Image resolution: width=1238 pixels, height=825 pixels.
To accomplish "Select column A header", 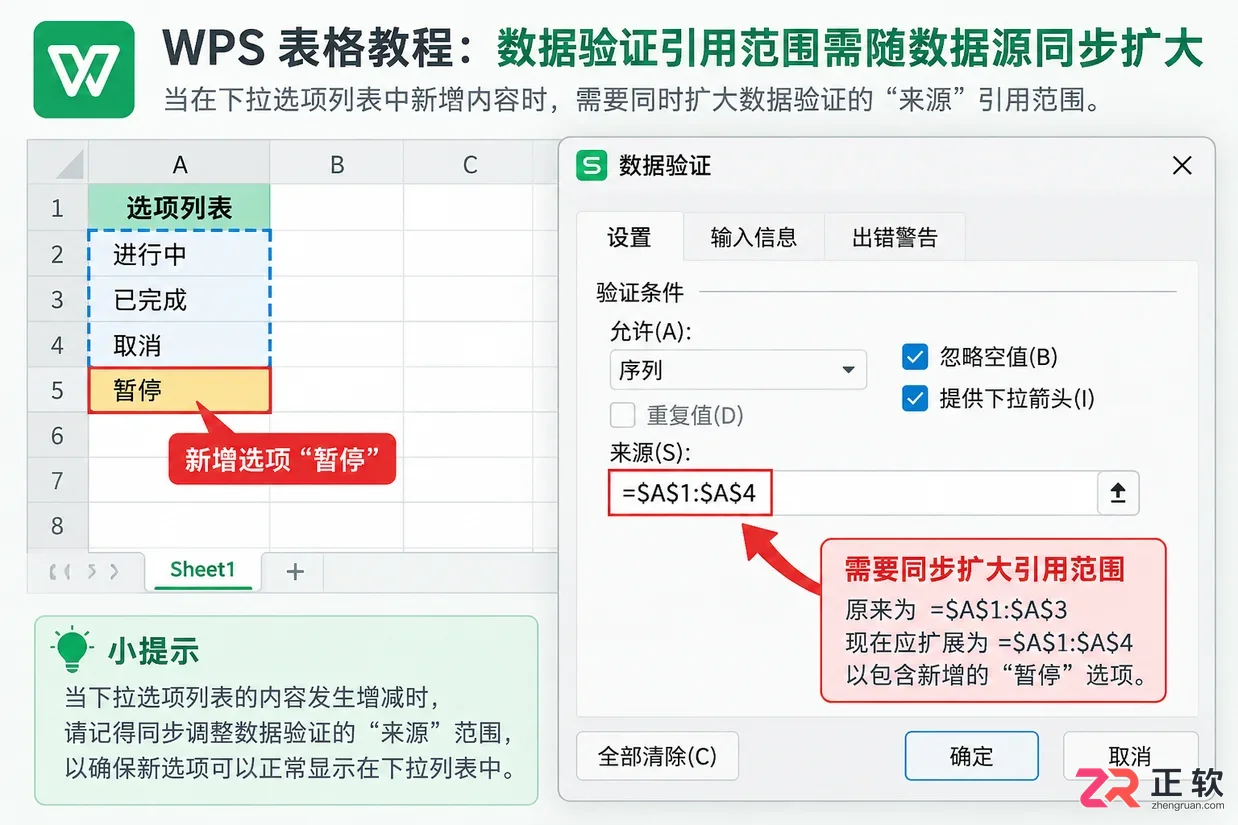I will click(179, 164).
